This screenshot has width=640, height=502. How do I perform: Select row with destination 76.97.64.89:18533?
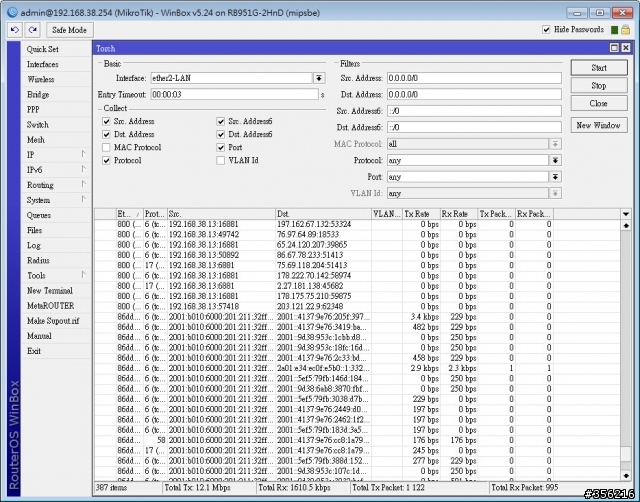(357, 234)
